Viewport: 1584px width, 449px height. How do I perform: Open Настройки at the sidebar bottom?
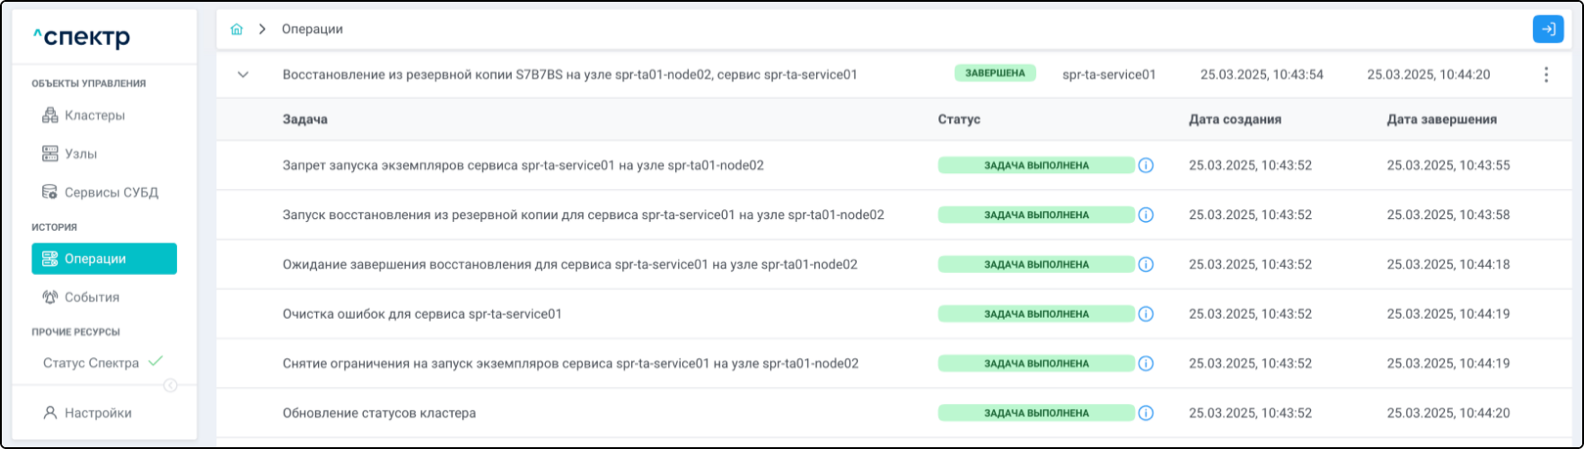pos(98,413)
